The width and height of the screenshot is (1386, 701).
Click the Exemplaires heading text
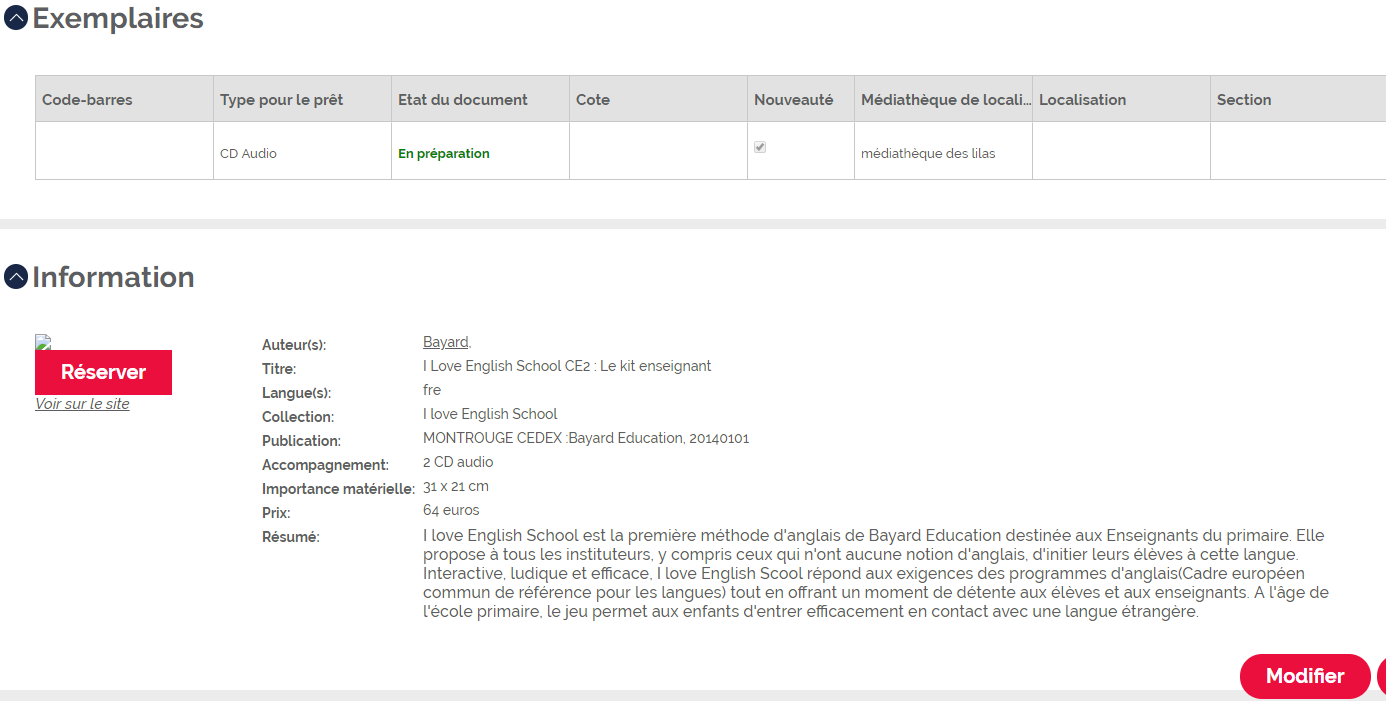coord(118,18)
